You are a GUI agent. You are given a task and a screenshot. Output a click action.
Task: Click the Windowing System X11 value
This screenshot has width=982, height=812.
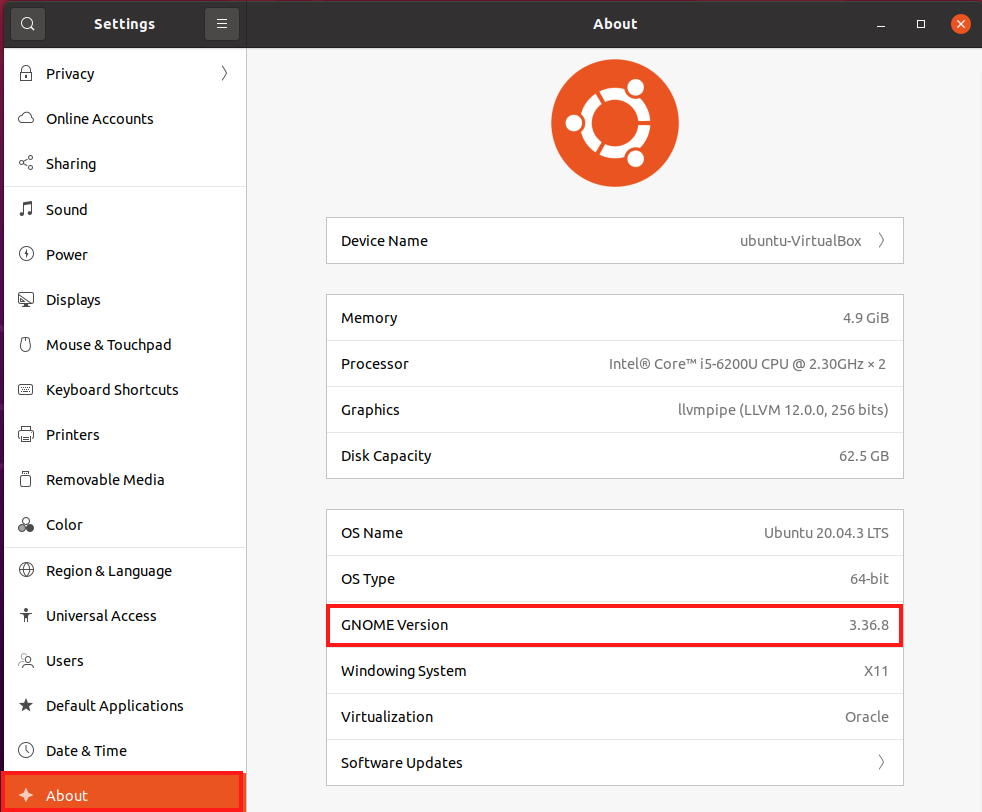(x=876, y=671)
